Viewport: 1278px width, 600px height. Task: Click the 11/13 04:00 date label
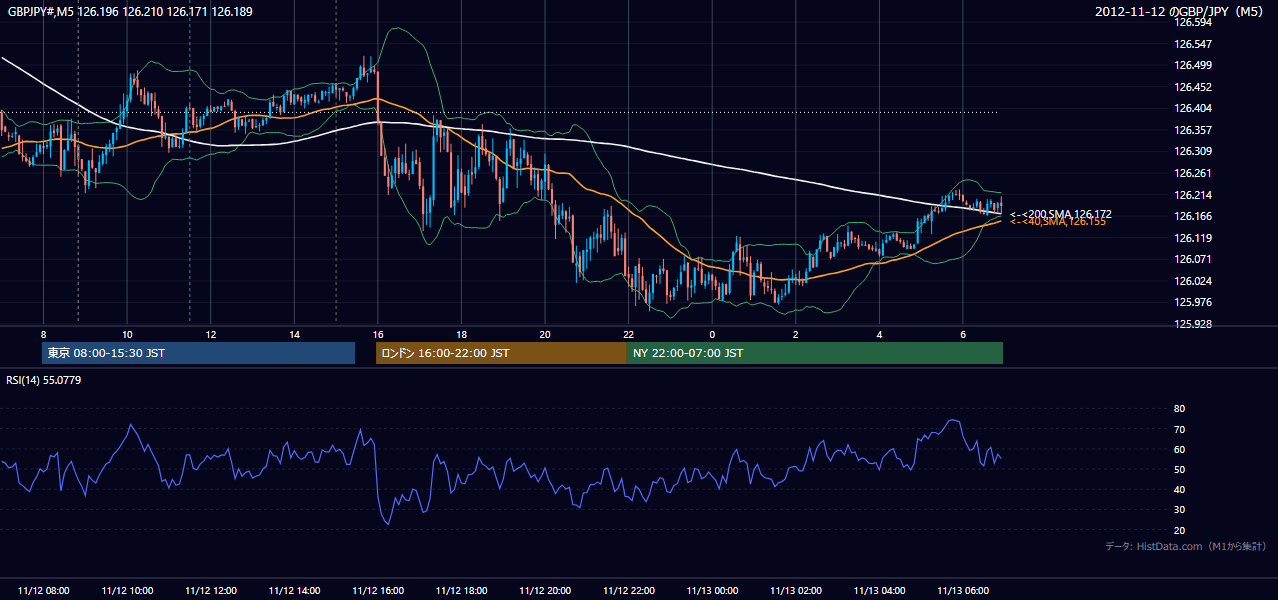(x=879, y=591)
